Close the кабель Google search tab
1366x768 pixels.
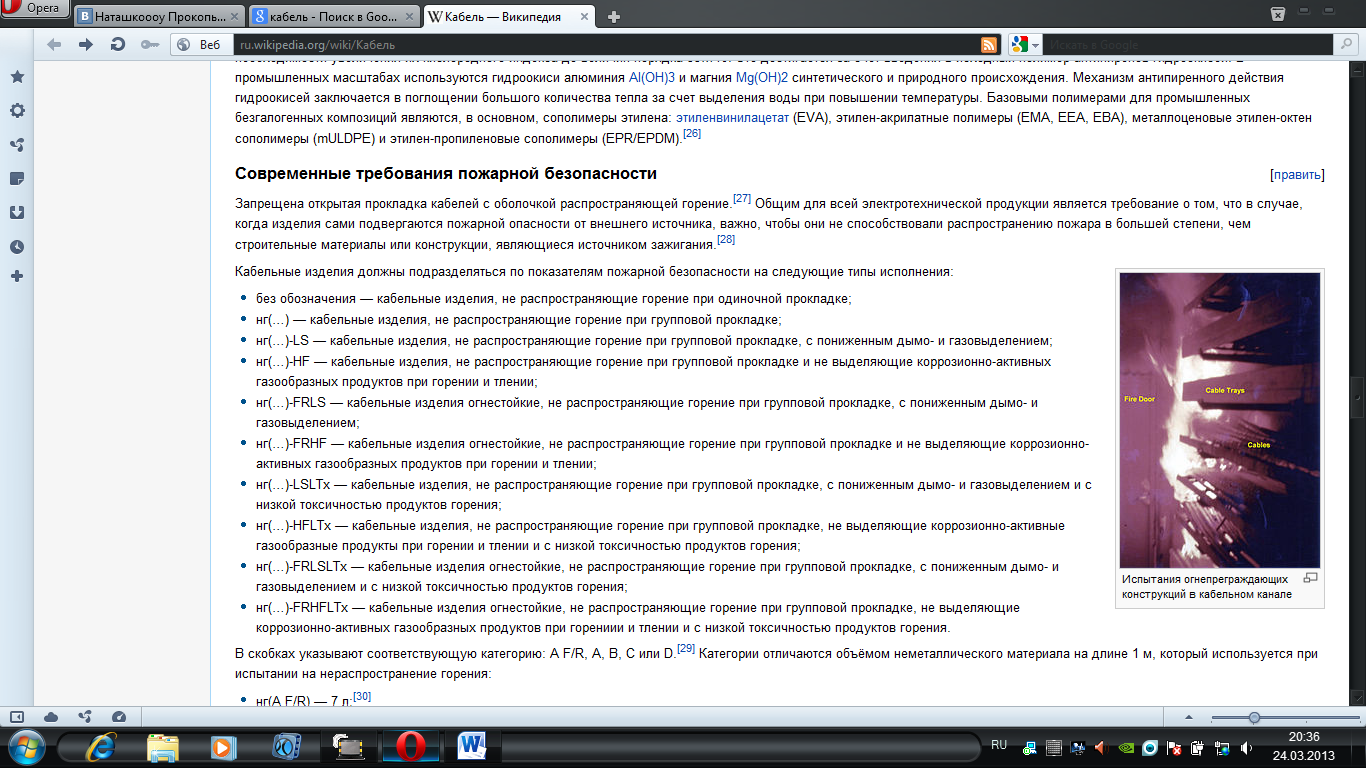409,16
